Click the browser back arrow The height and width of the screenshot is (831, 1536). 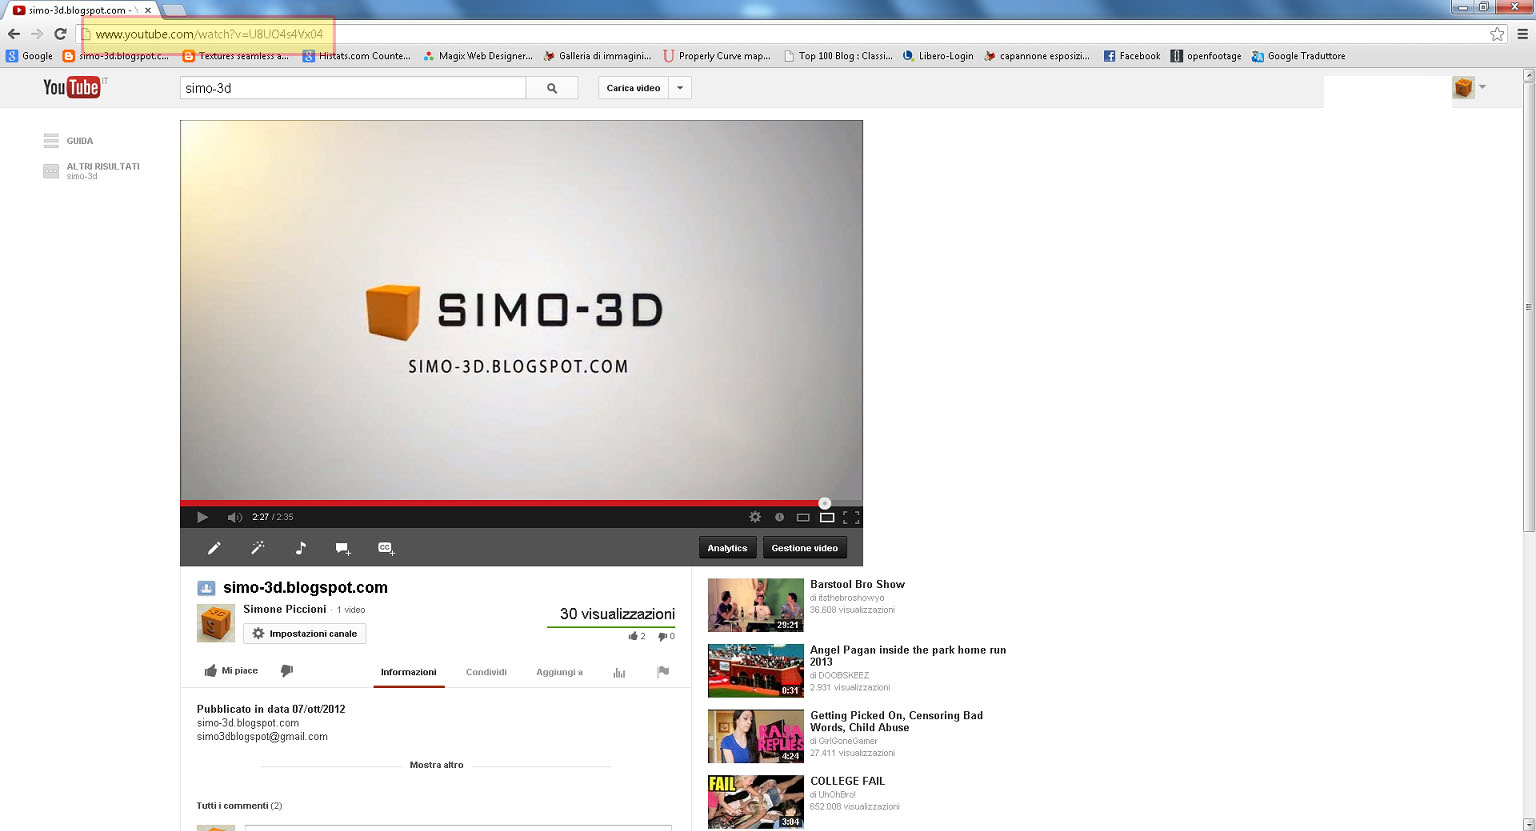click(x=14, y=34)
